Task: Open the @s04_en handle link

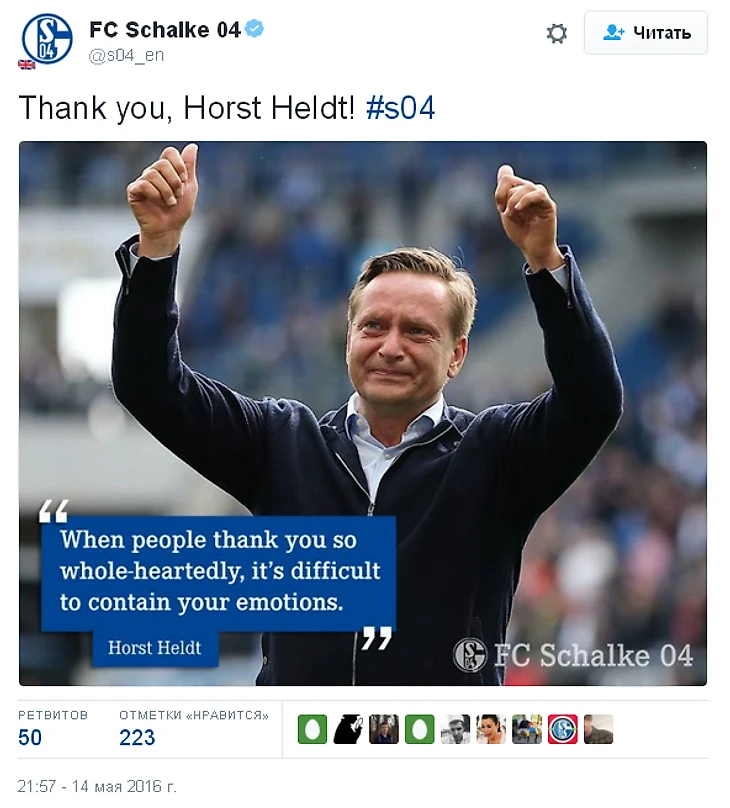Action: click(126, 55)
